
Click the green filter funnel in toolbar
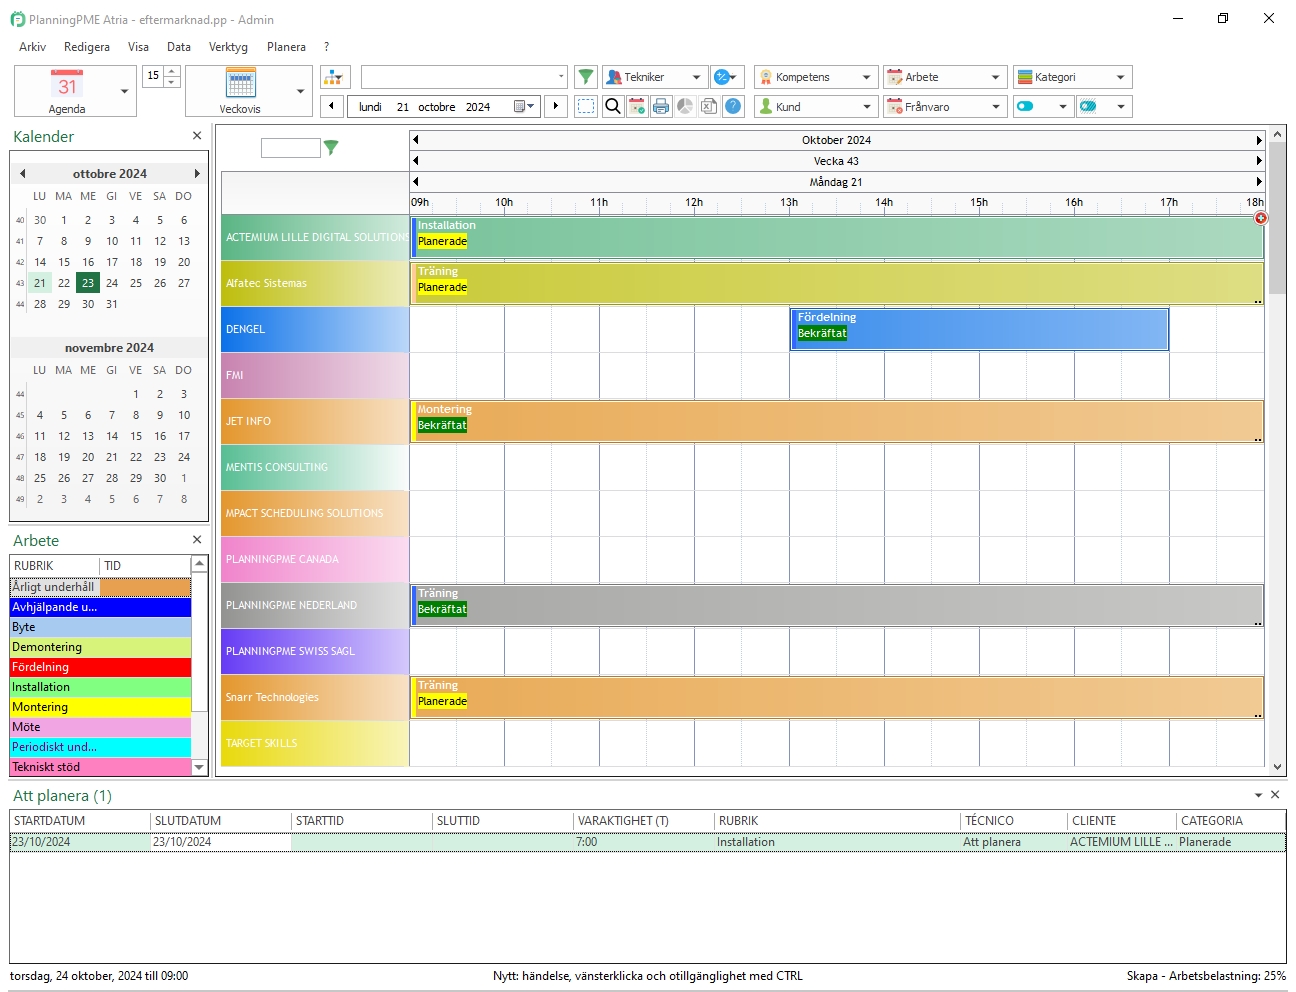tap(586, 77)
